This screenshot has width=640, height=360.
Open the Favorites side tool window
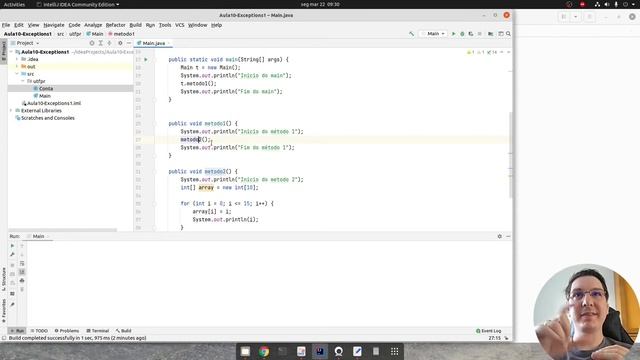coord(4,311)
